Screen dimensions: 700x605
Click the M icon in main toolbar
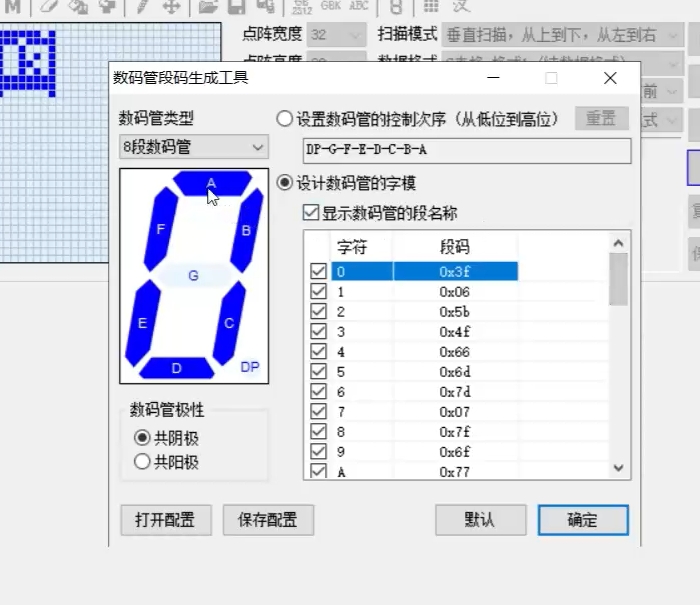tap(12, 6)
